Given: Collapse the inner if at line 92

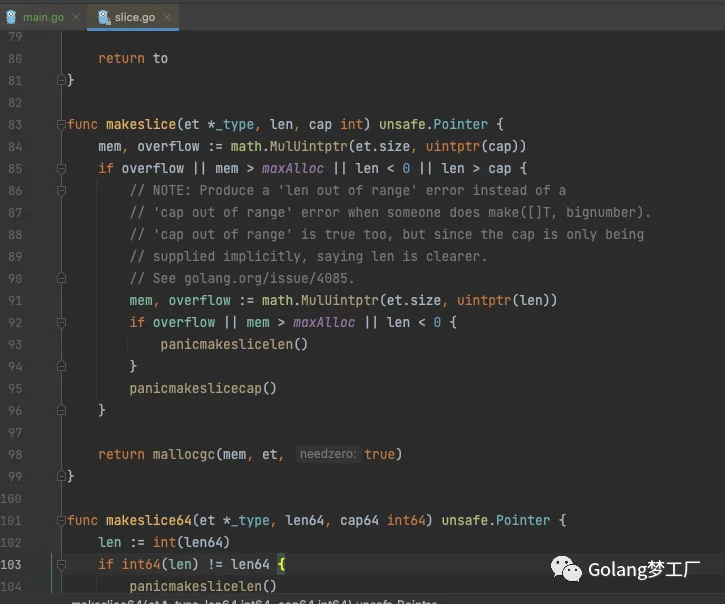Looking at the screenshot, I should 61,322.
